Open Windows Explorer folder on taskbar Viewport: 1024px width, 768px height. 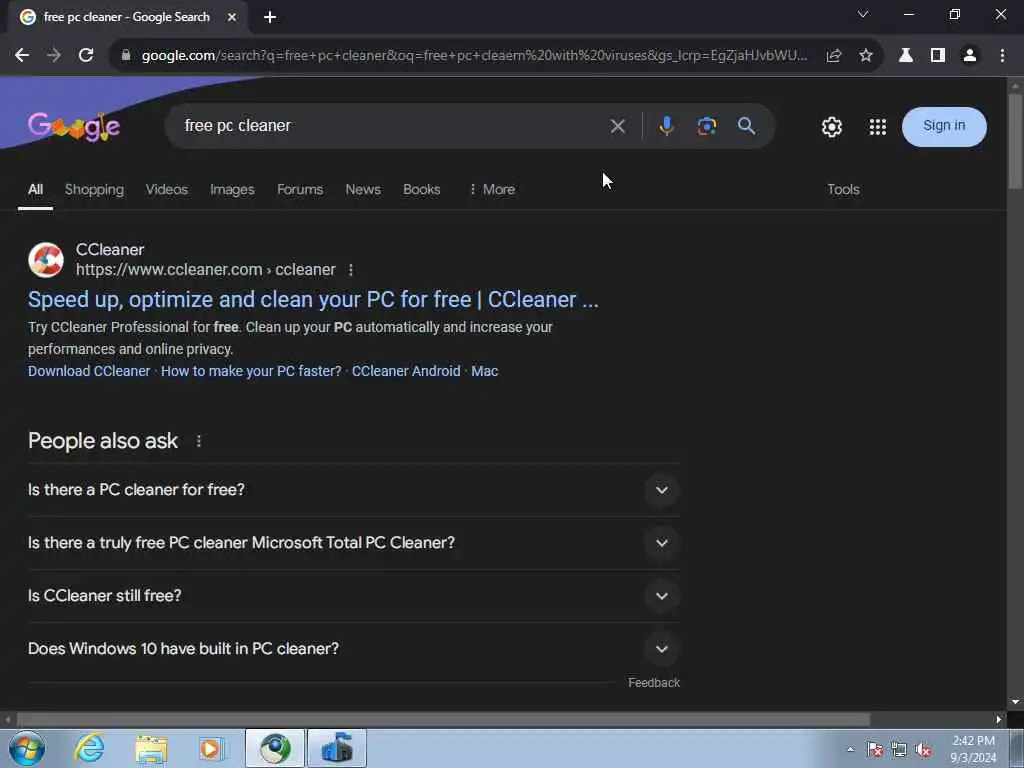(151, 748)
